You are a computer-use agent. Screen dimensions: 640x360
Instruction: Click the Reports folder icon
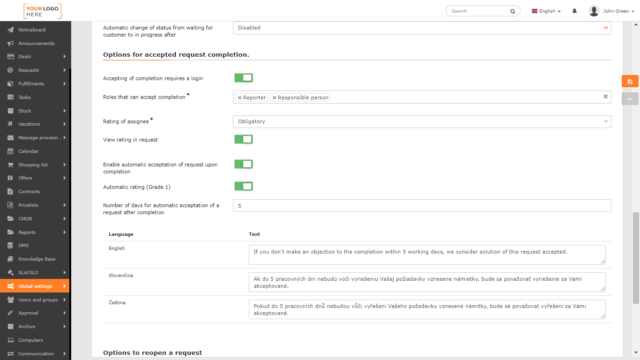(x=11, y=232)
